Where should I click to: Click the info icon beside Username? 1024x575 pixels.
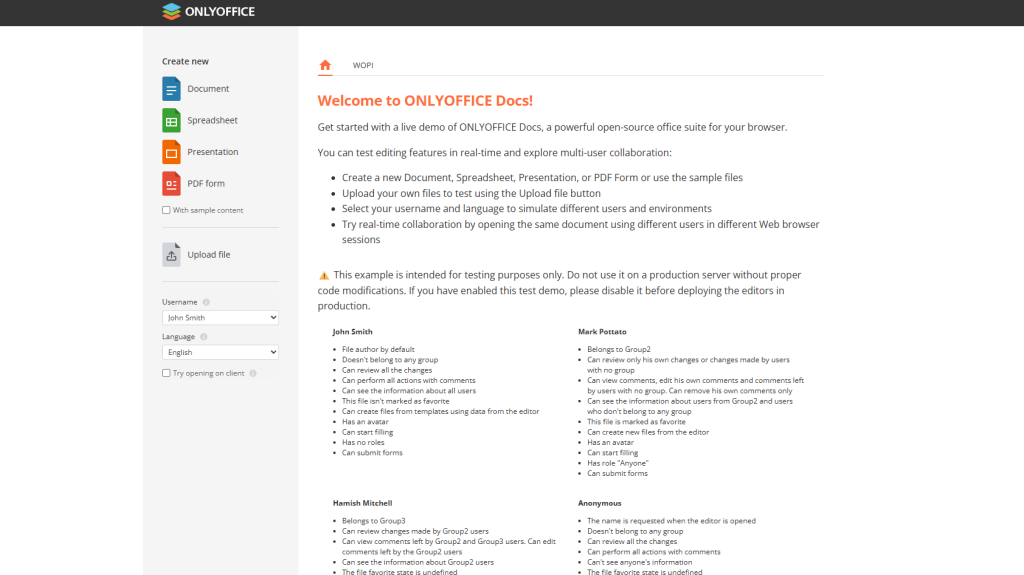tap(206, 302)
